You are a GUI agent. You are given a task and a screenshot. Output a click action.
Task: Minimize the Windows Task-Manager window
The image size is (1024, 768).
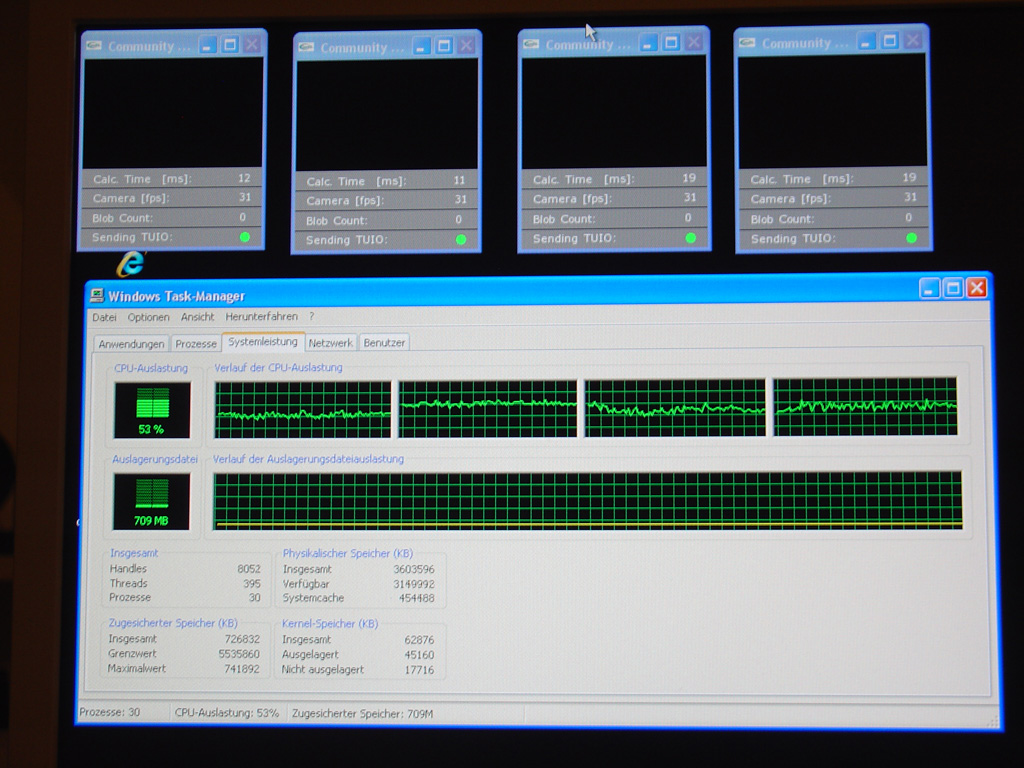coord(929,288)
